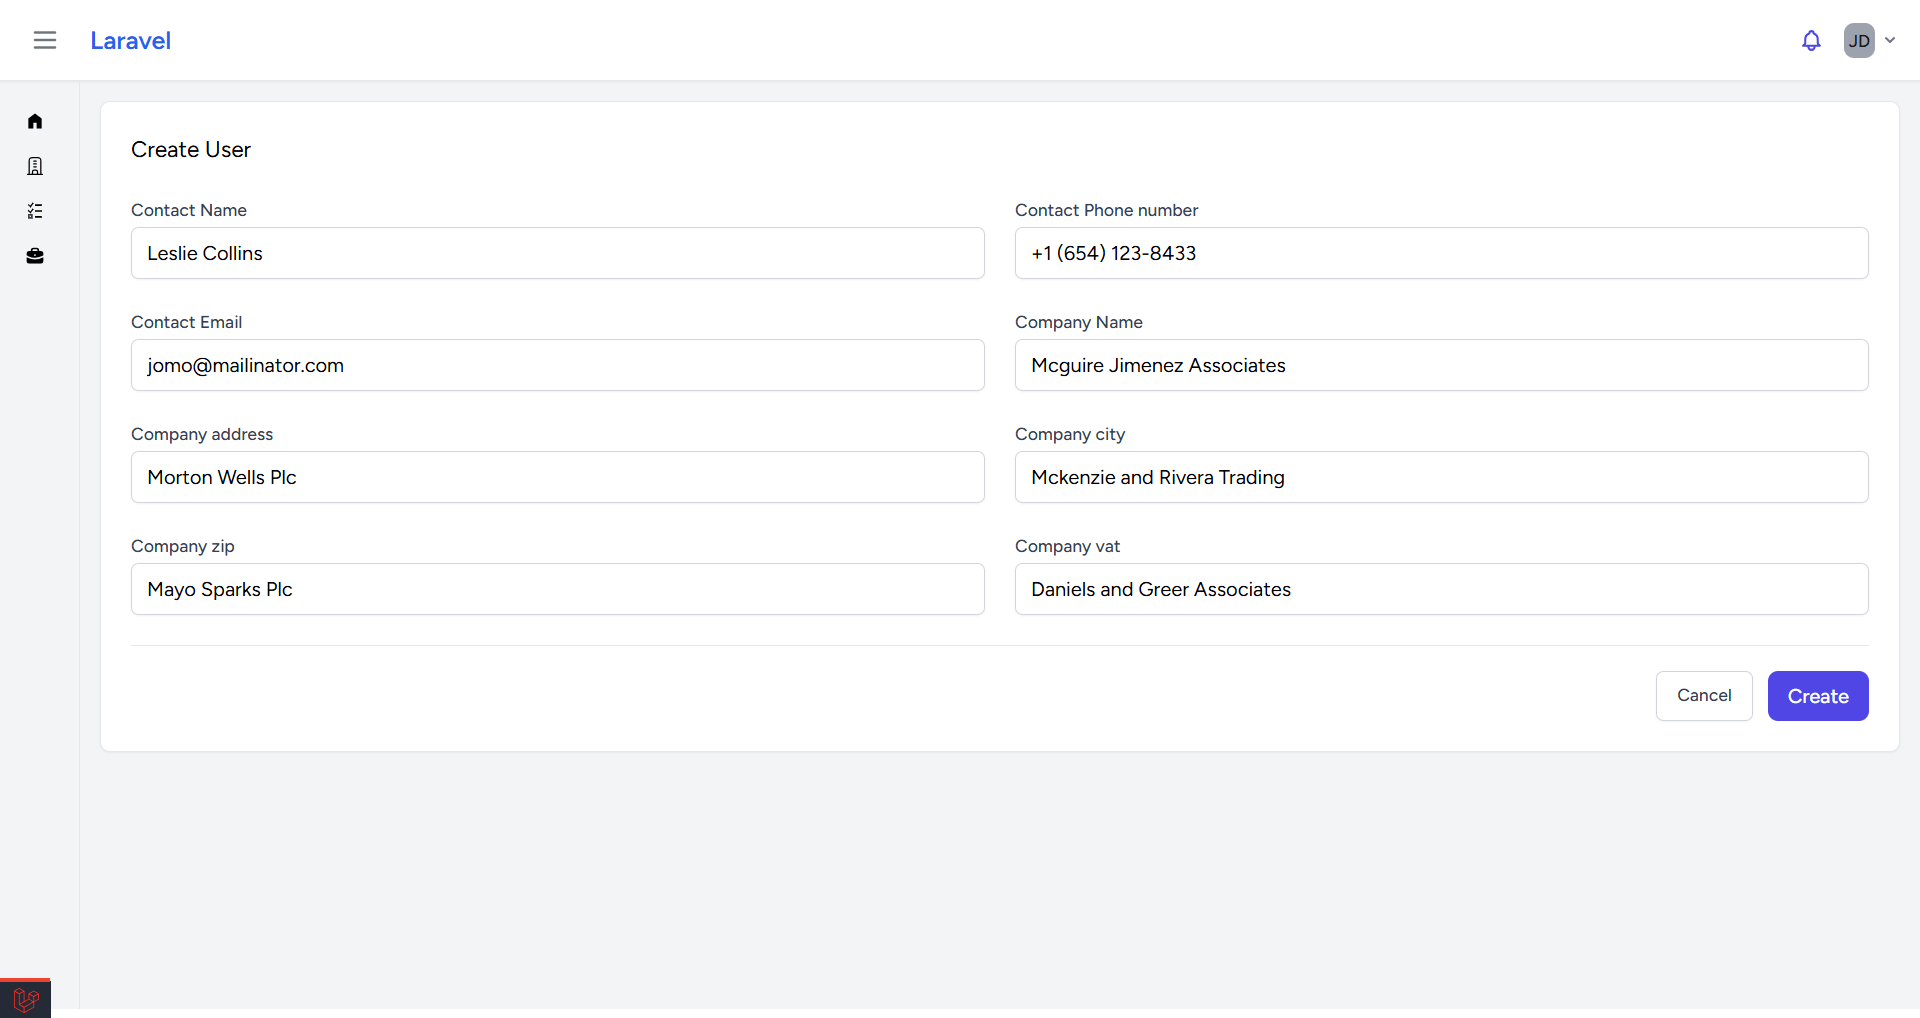Open the briefcase sidebar icon
This screenshot has width=1920, height=1018.
click(x=35, y=256)
